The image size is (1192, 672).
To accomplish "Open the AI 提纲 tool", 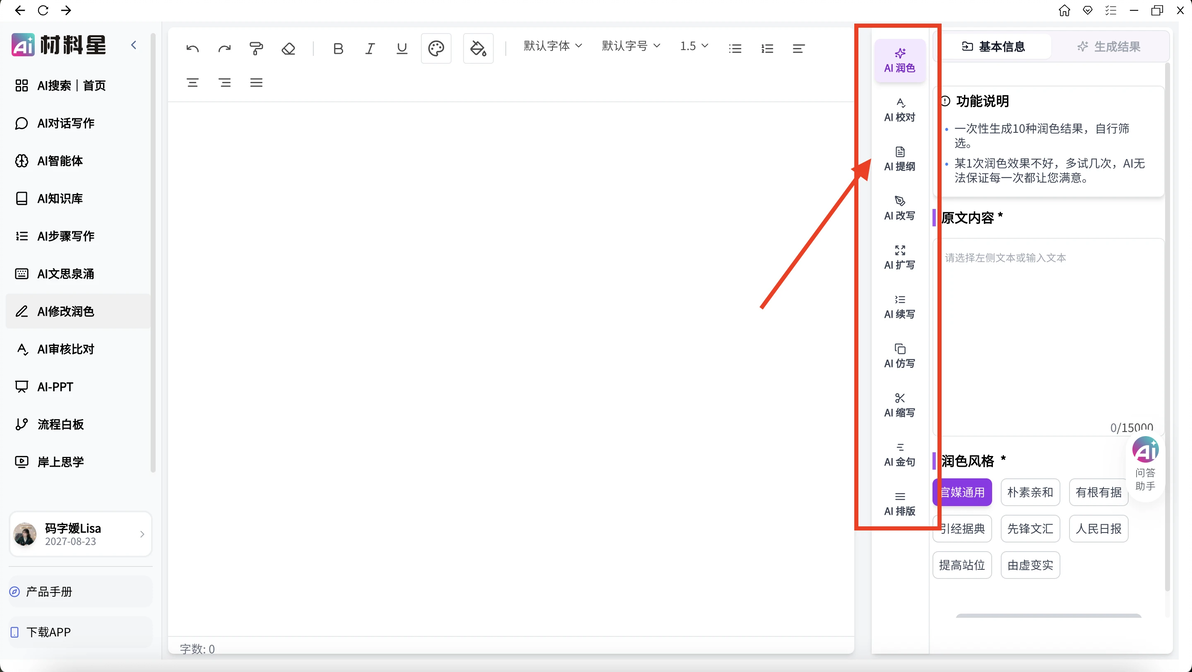I will pyautogui.click(x=899, y=159).
